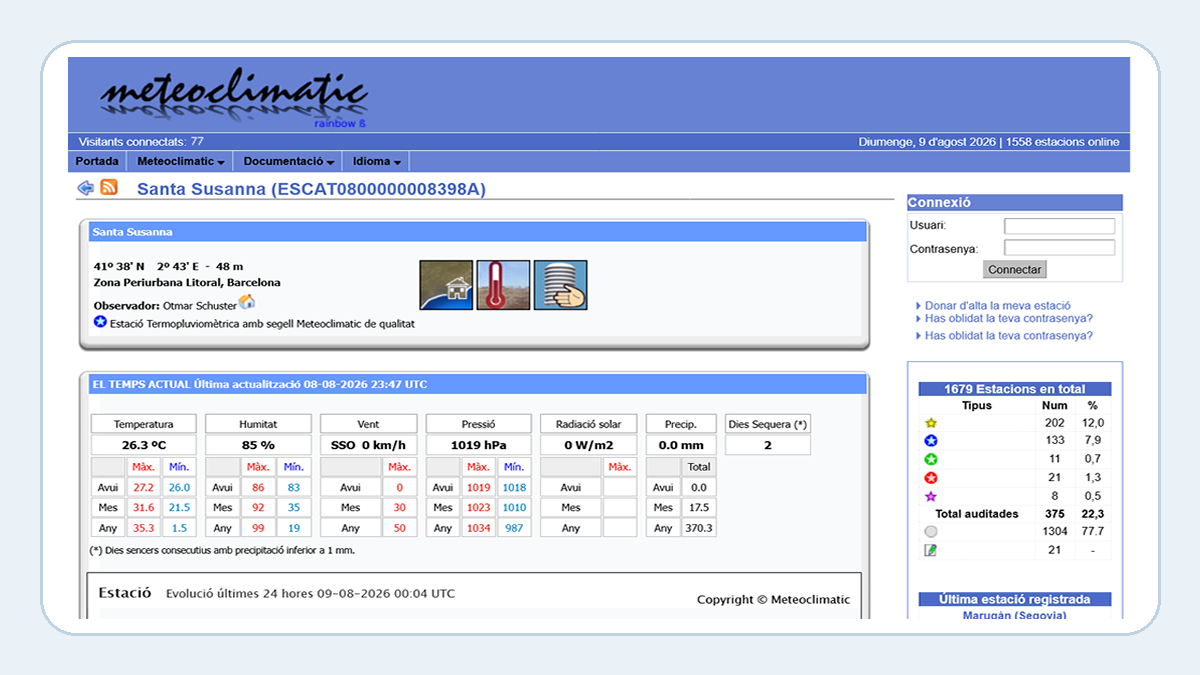Click the back arrow icon beside station title
Screen dimensions: 1200x675
pyautogui.click(x=86, y=188)
